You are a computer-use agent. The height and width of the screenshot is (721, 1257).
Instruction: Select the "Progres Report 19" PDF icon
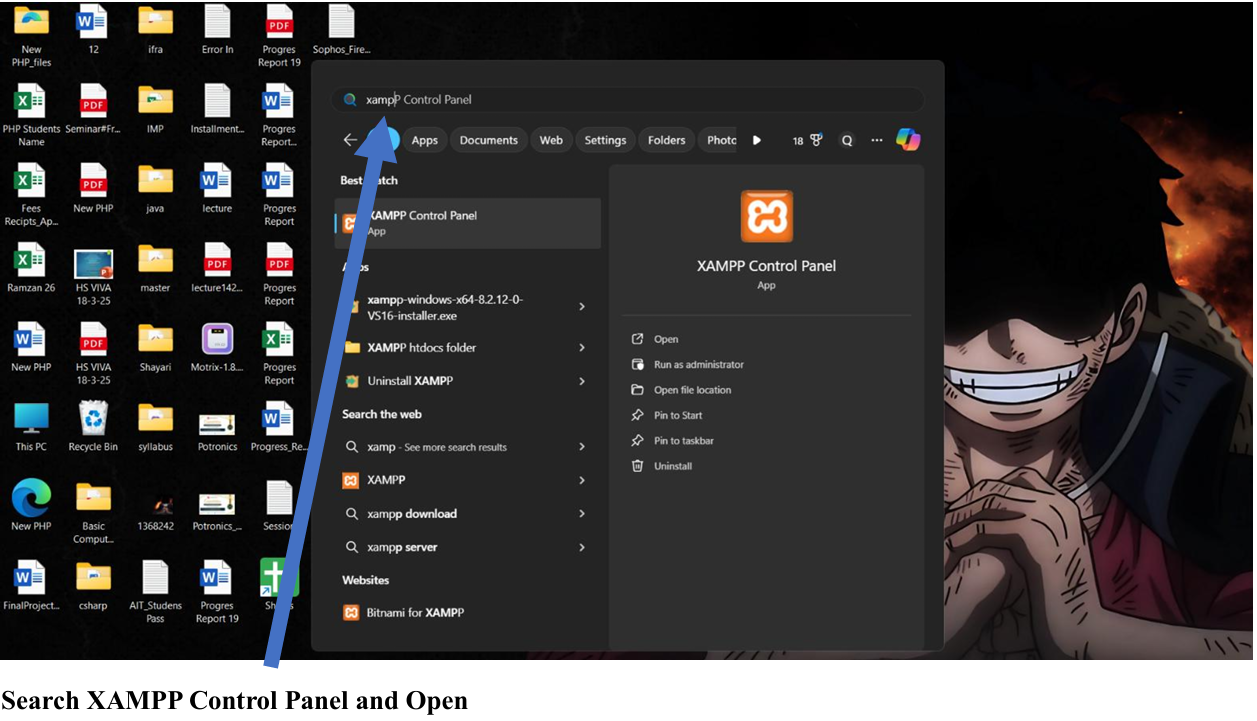(279, 35)
